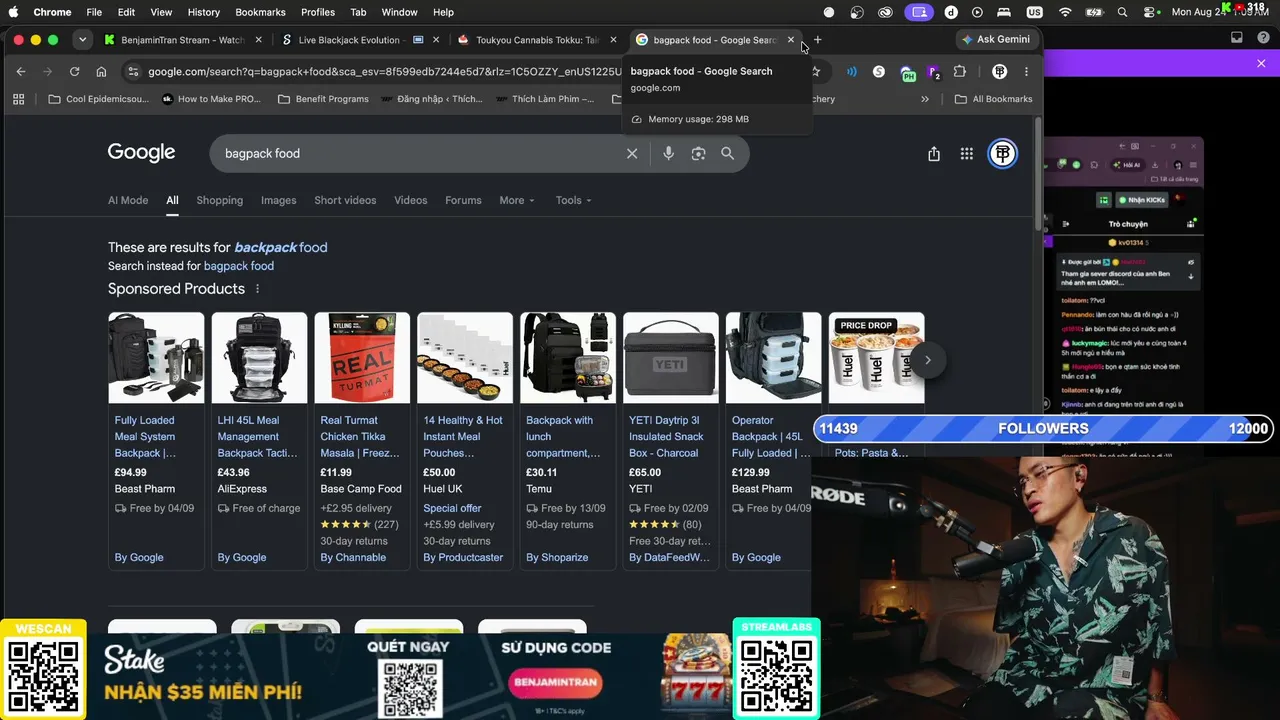The width and height of the screenshot is (1280, 720).
Task: Open the bookmarks bar apps grid
Action: [x=18, y=99]
